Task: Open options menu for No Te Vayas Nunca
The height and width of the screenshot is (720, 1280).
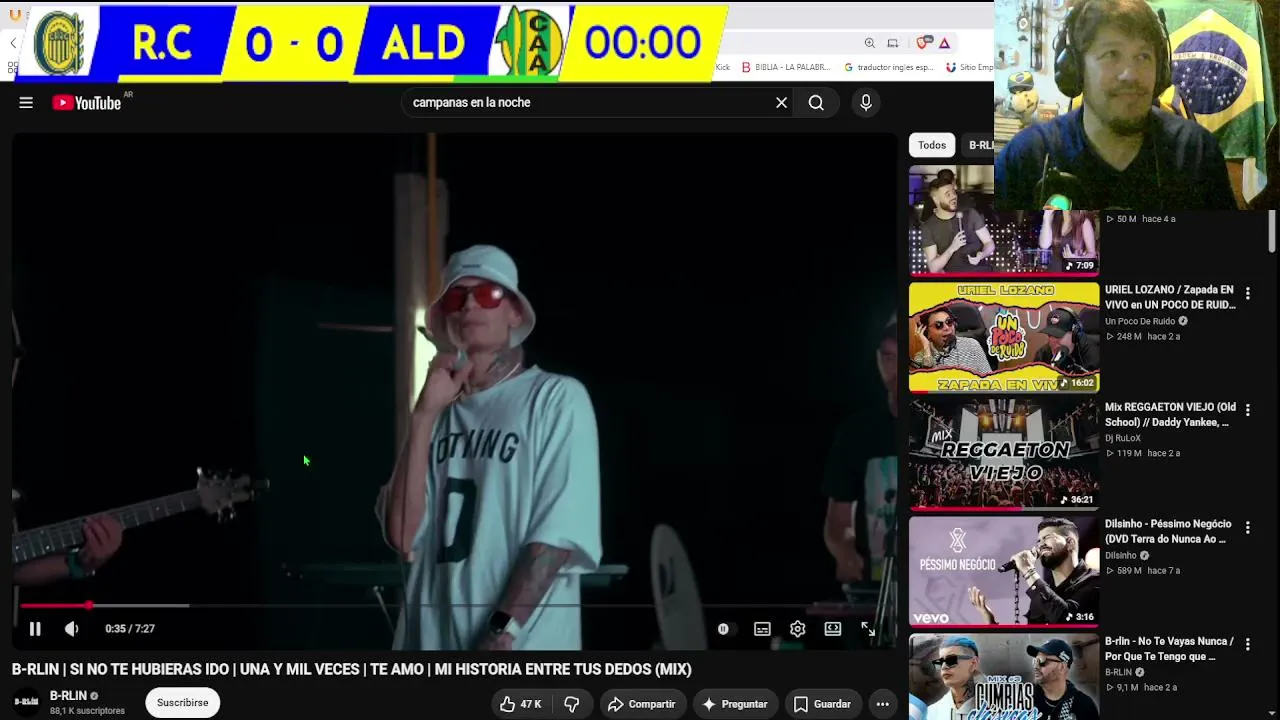Action: (x=1248, y=644)
